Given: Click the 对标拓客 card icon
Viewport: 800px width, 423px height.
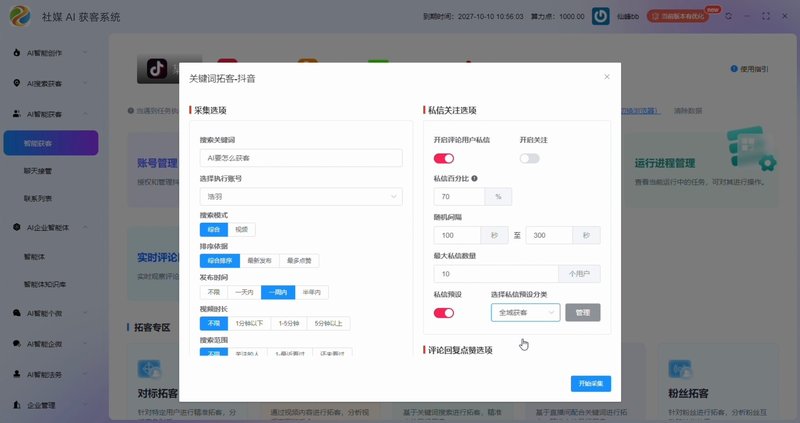Looking at the screenshot, I should (149, 369).
